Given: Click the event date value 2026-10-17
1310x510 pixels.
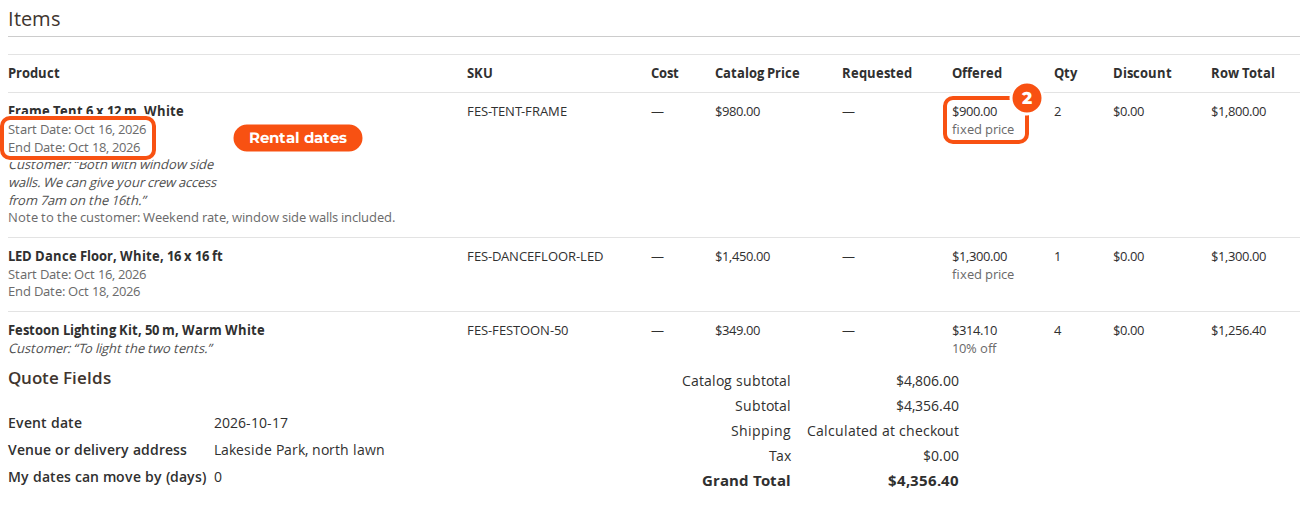Looking at the screenshot, I should click(x=251, y=423).
